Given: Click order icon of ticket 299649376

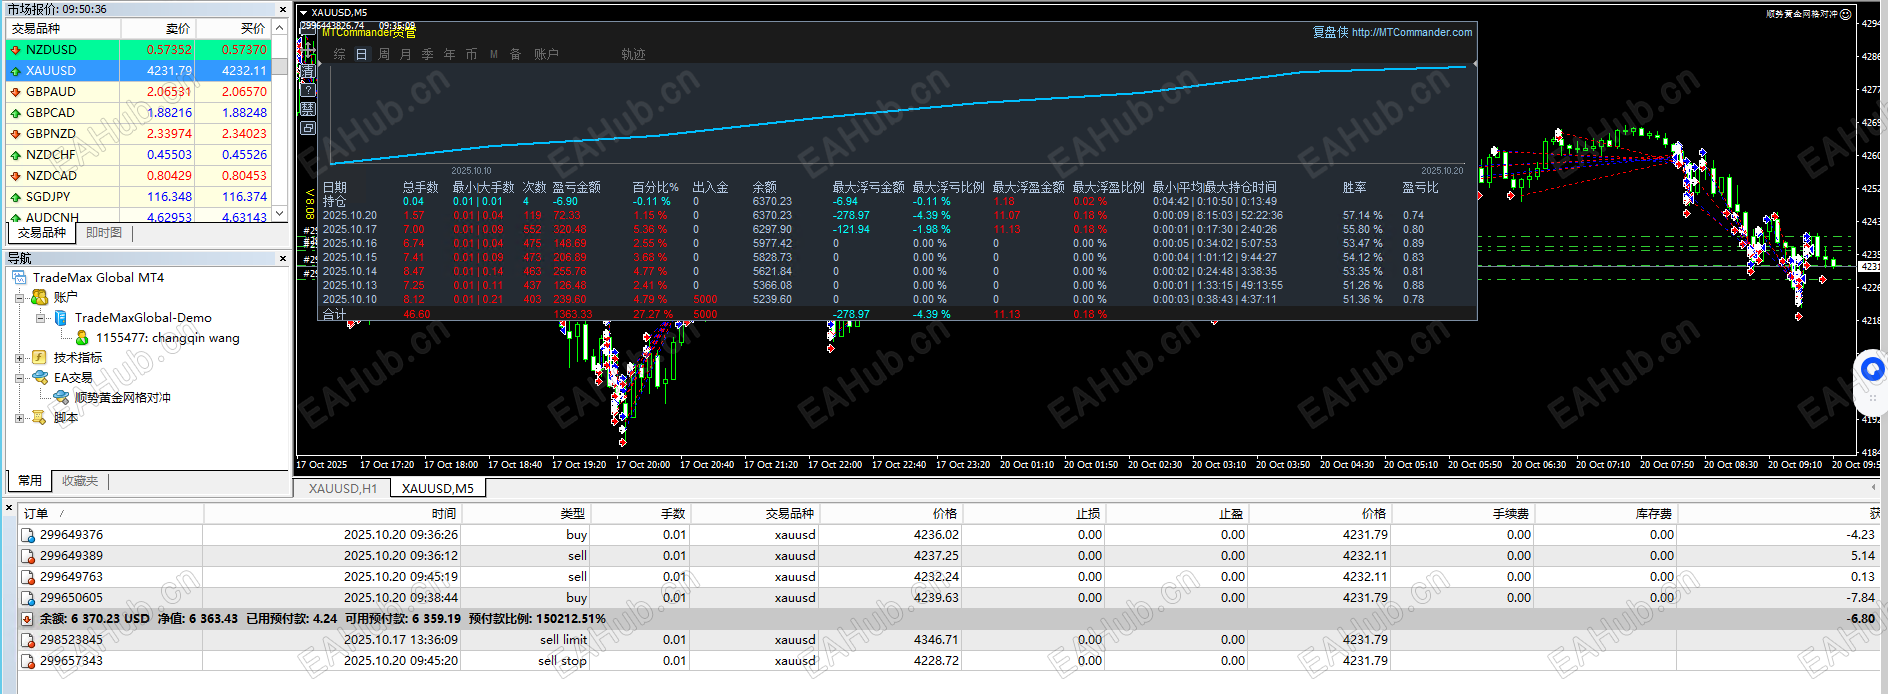Looking at the screenshot, I should (x=28, y=535).
